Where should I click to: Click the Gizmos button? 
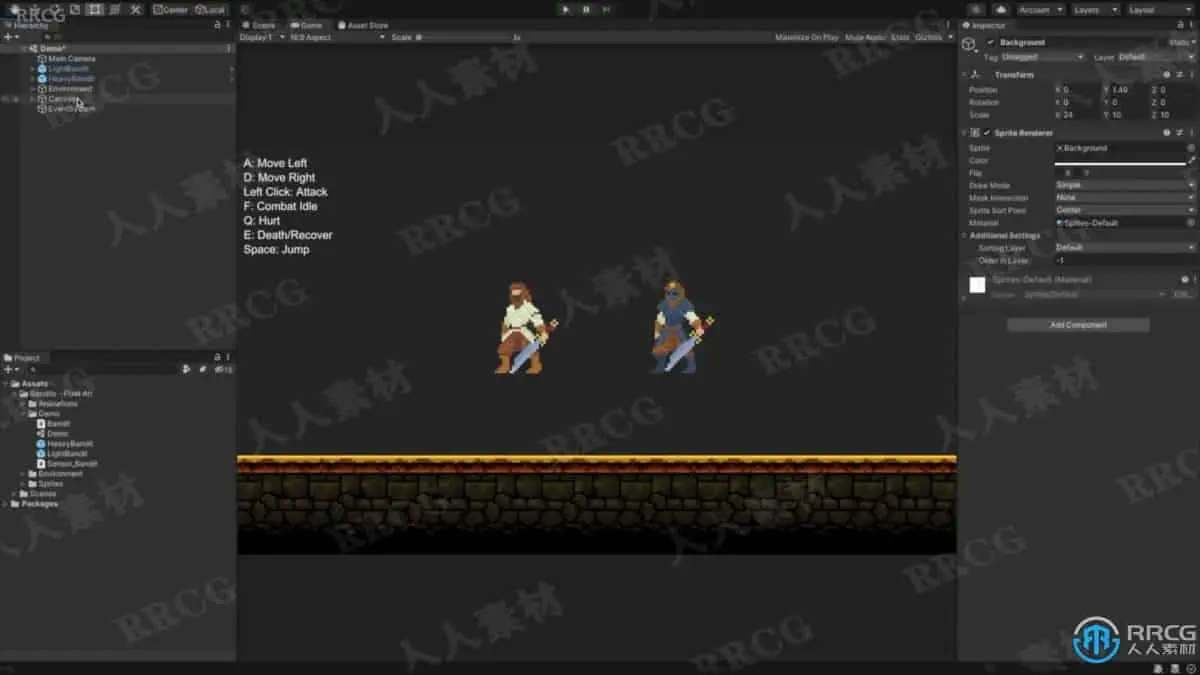929,37
